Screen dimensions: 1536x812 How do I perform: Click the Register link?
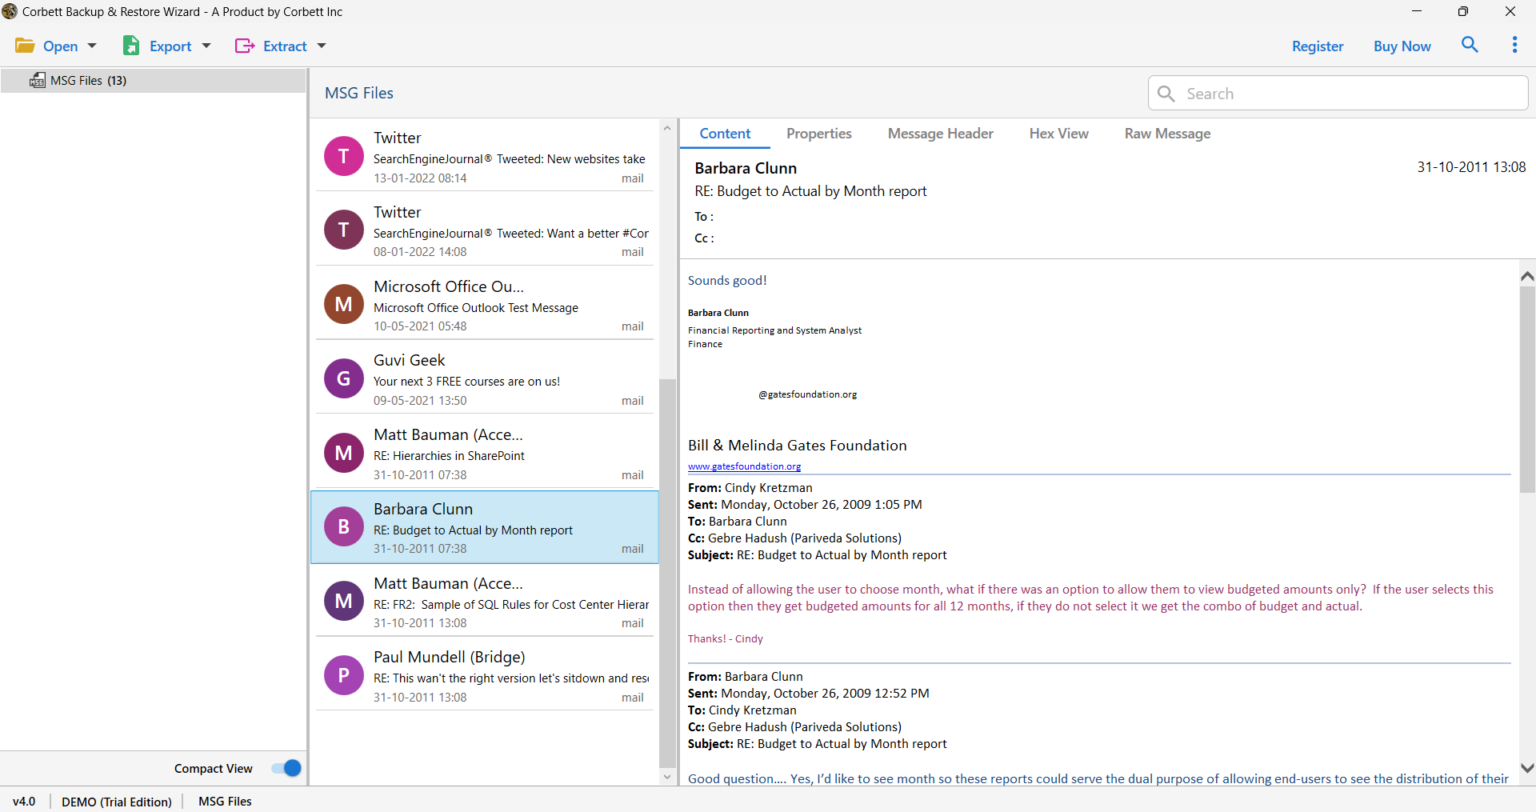click(1317, 46)
